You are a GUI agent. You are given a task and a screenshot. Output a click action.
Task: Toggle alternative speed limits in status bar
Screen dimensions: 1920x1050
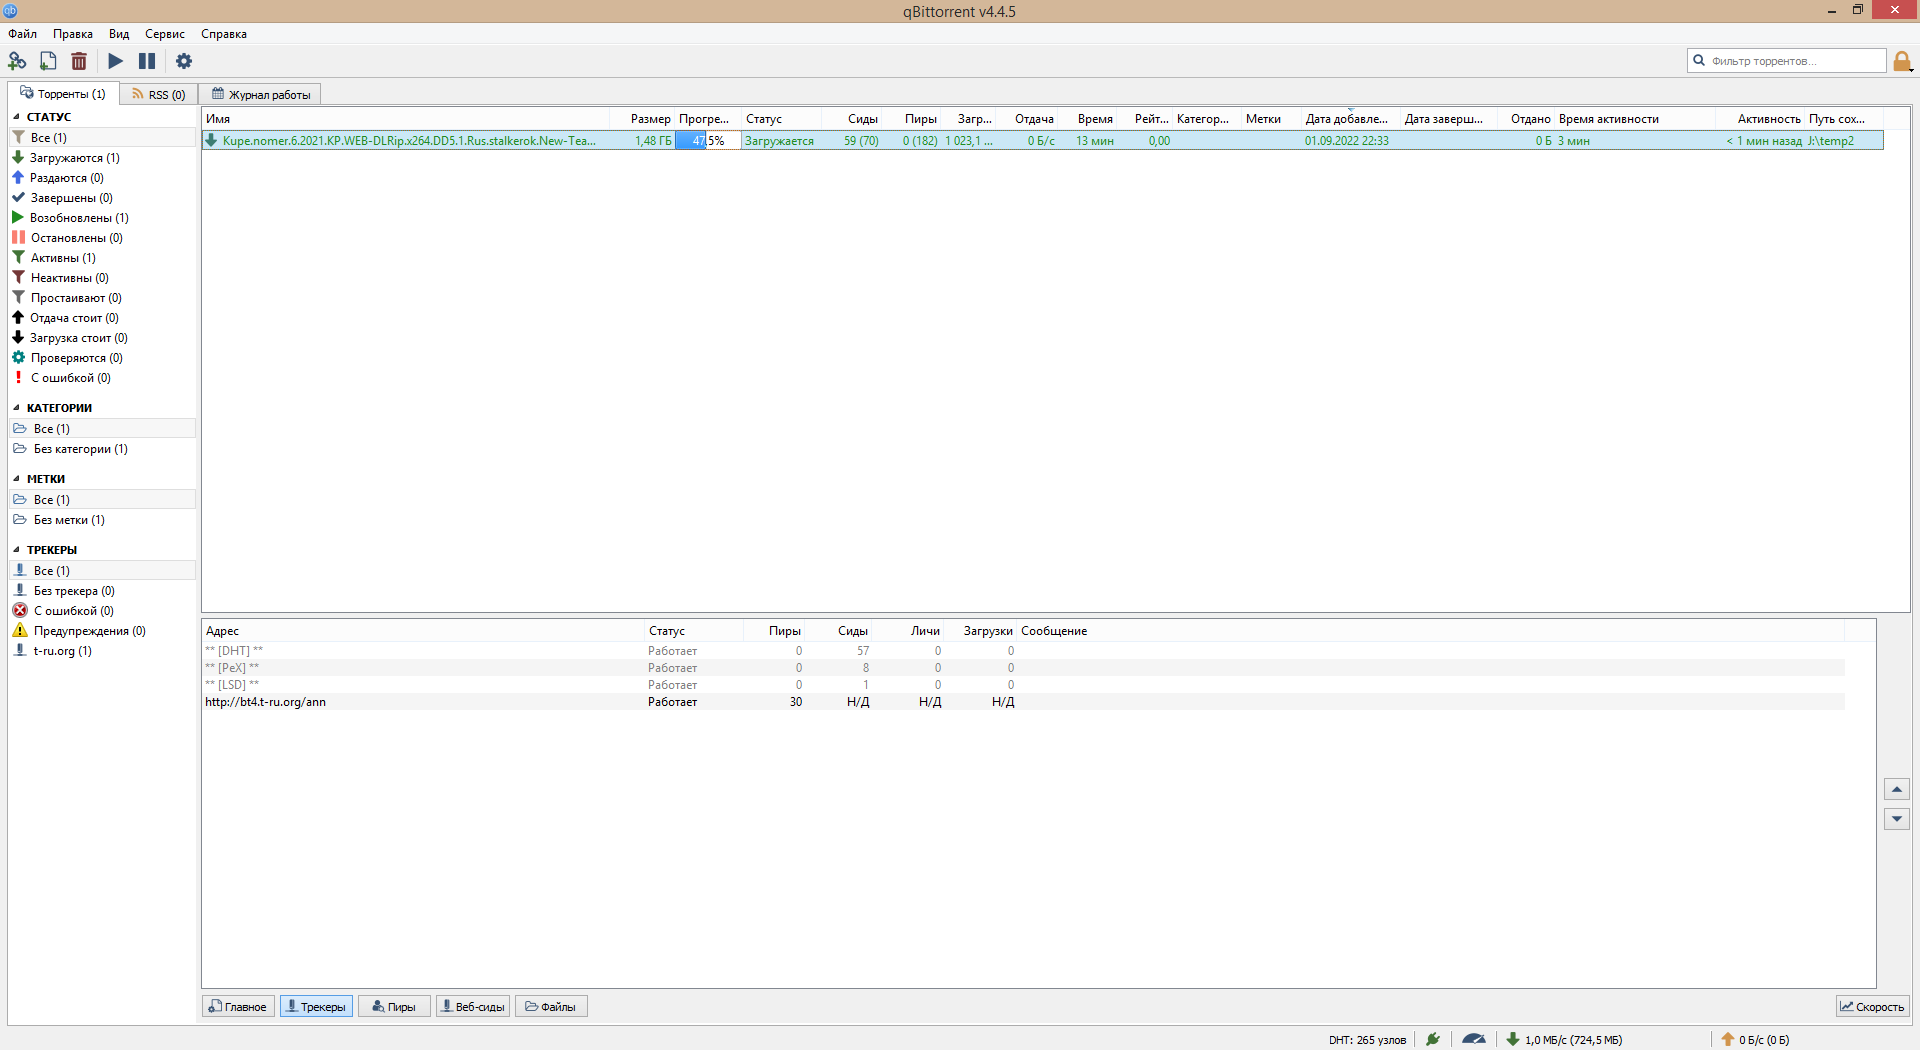[1473, 1039]
